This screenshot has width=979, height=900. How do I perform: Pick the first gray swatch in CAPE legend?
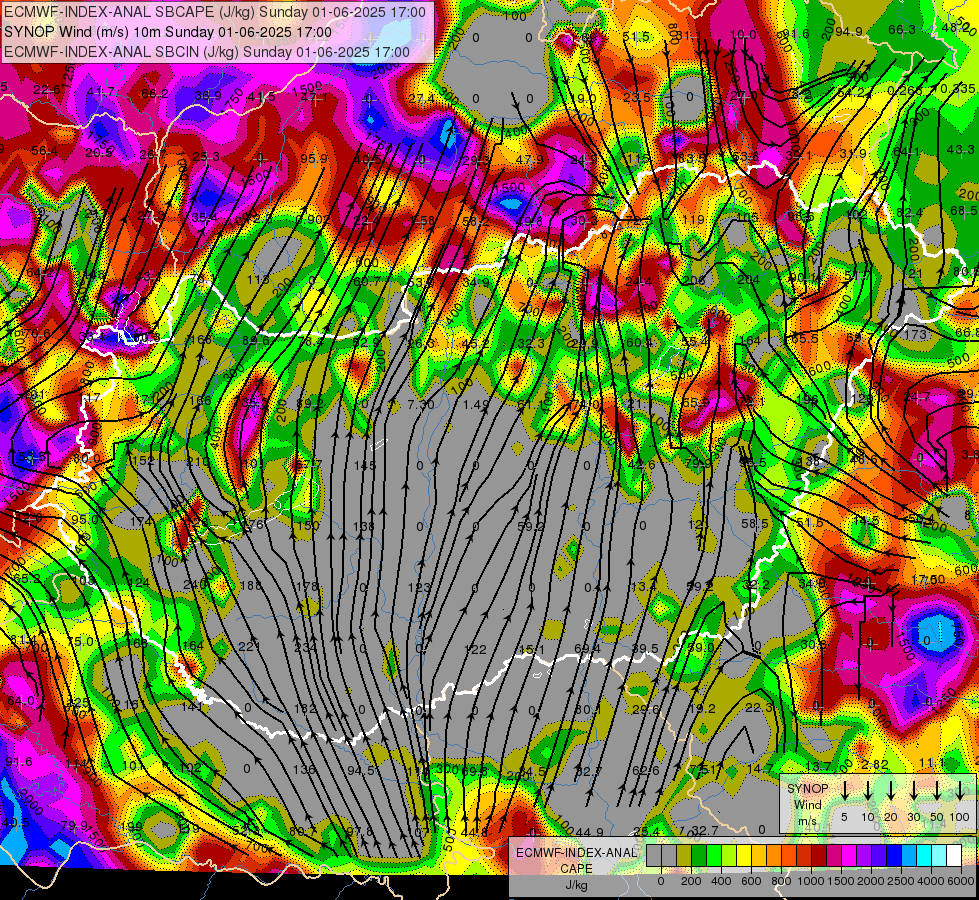[654, 856]
